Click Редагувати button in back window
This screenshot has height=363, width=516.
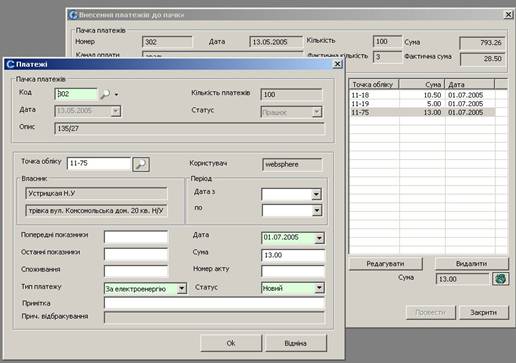pyautogui.click(x=386, y=264)
